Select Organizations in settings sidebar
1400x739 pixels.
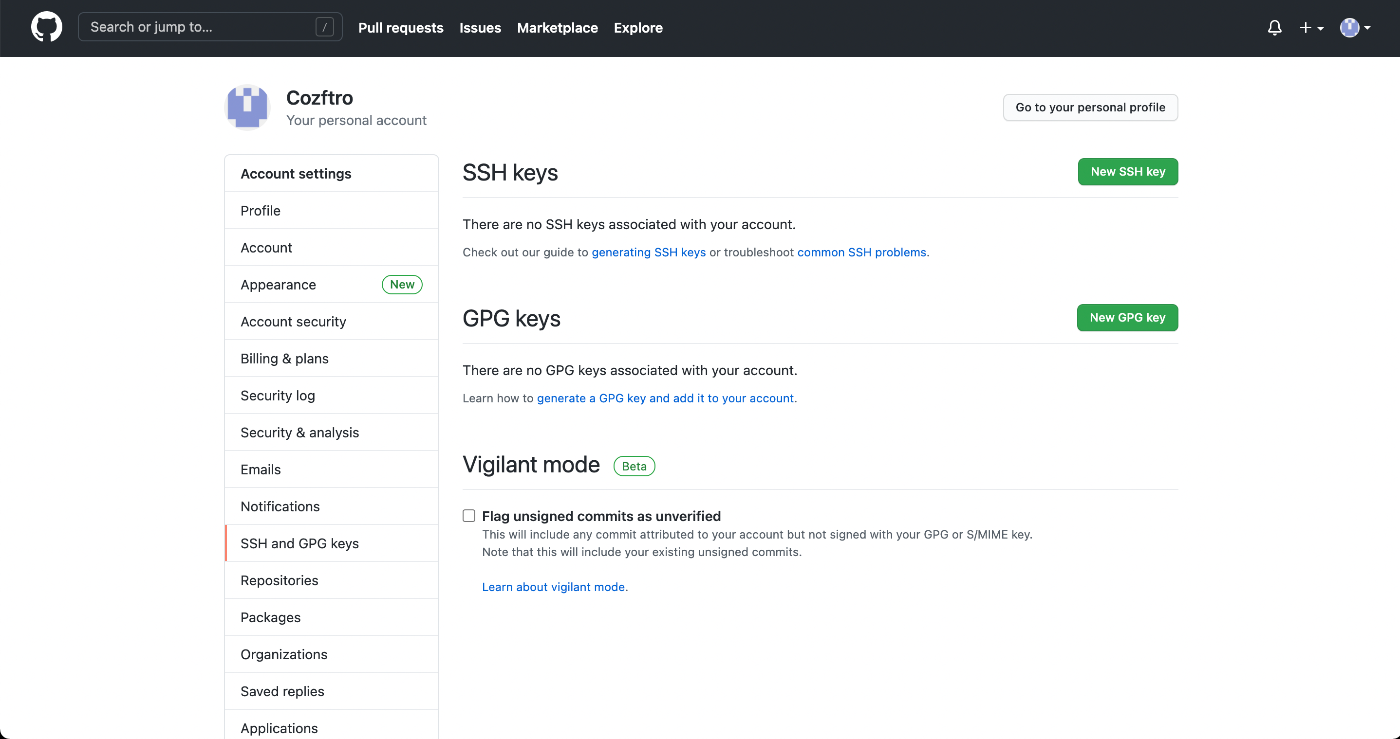point(332,655)
